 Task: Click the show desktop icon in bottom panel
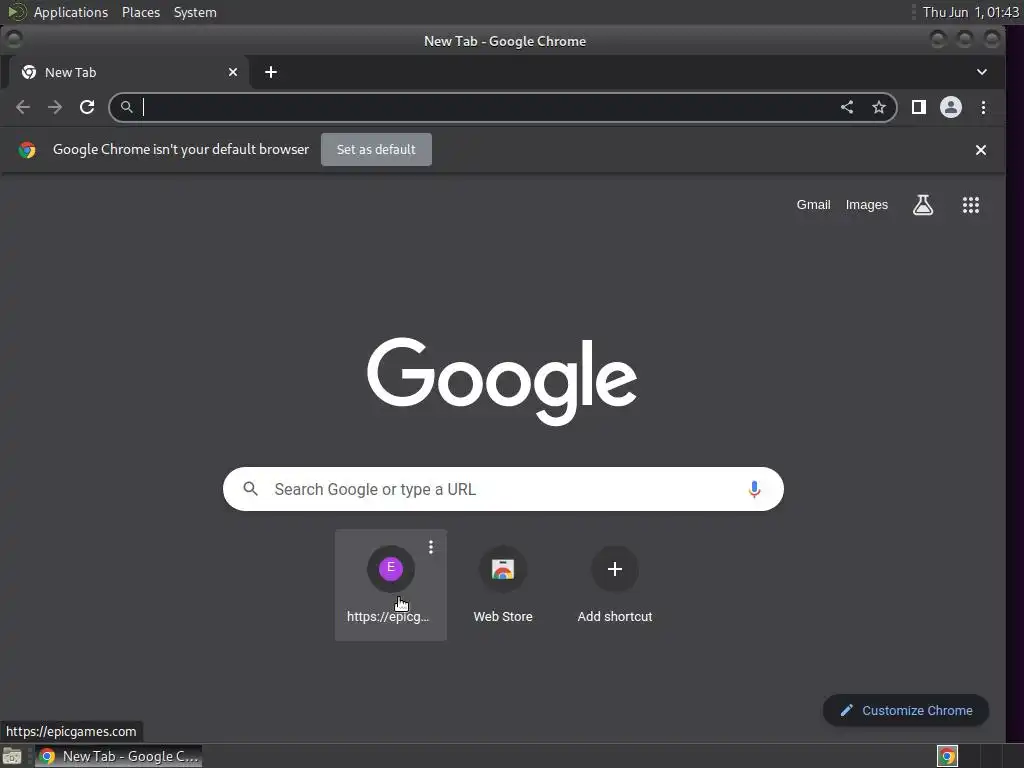[12, 756]
